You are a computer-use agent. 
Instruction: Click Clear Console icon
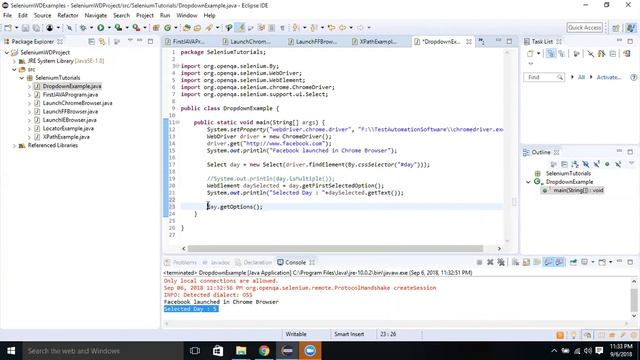click(516, 262)
